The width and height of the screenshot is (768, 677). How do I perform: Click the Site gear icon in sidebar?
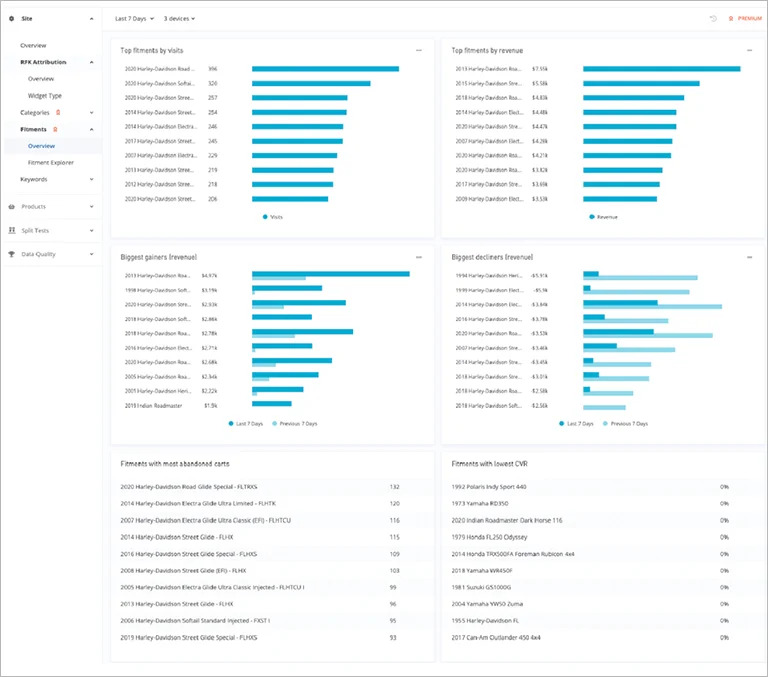pyautogui.click(x=11, y=19)
